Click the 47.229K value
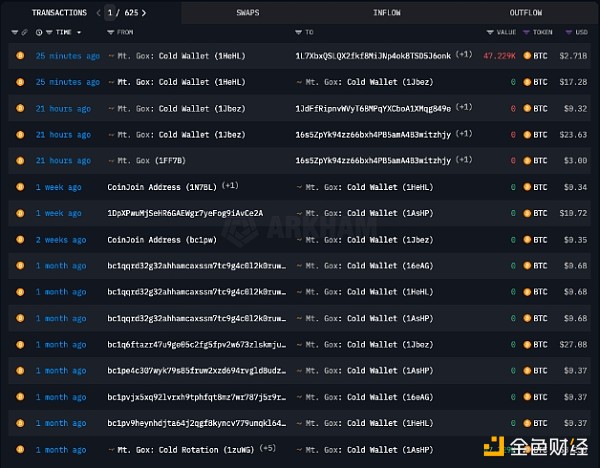 (x=499, y=56)
